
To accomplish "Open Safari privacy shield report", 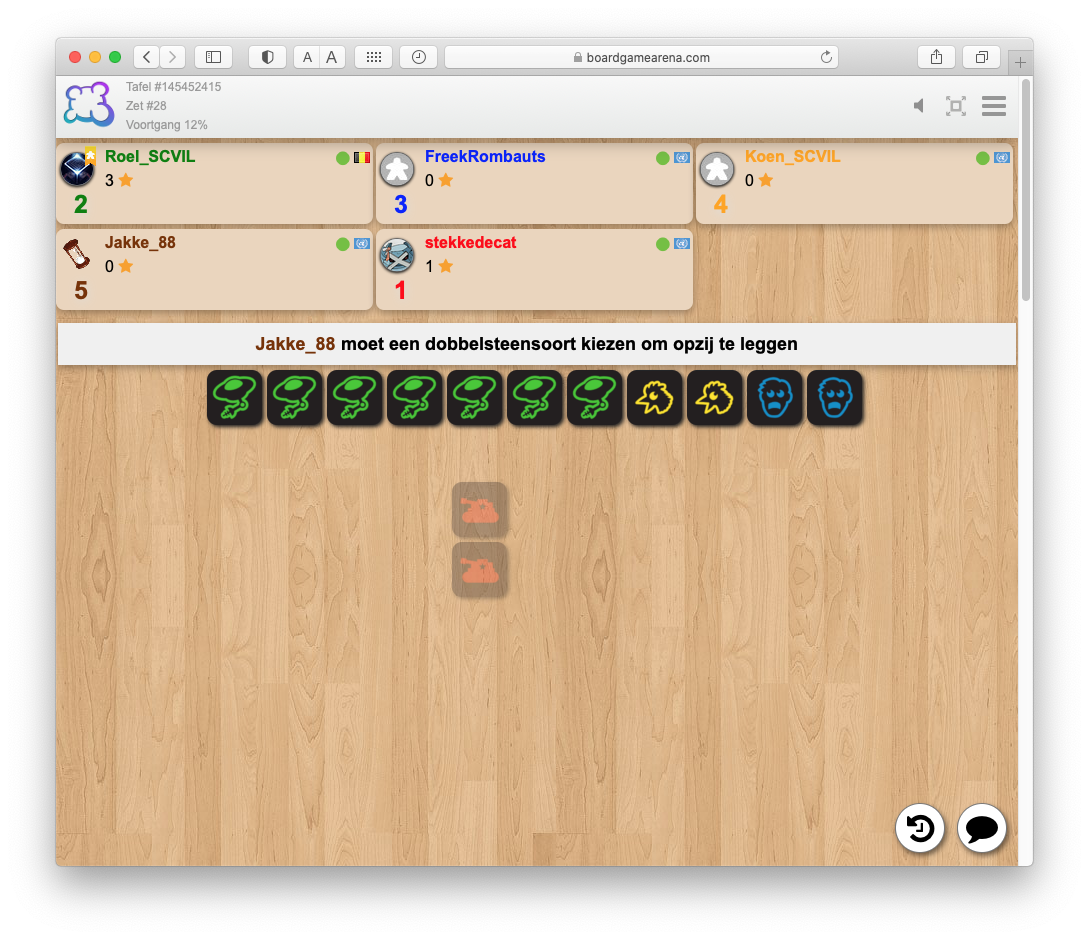I will point(267,57).
